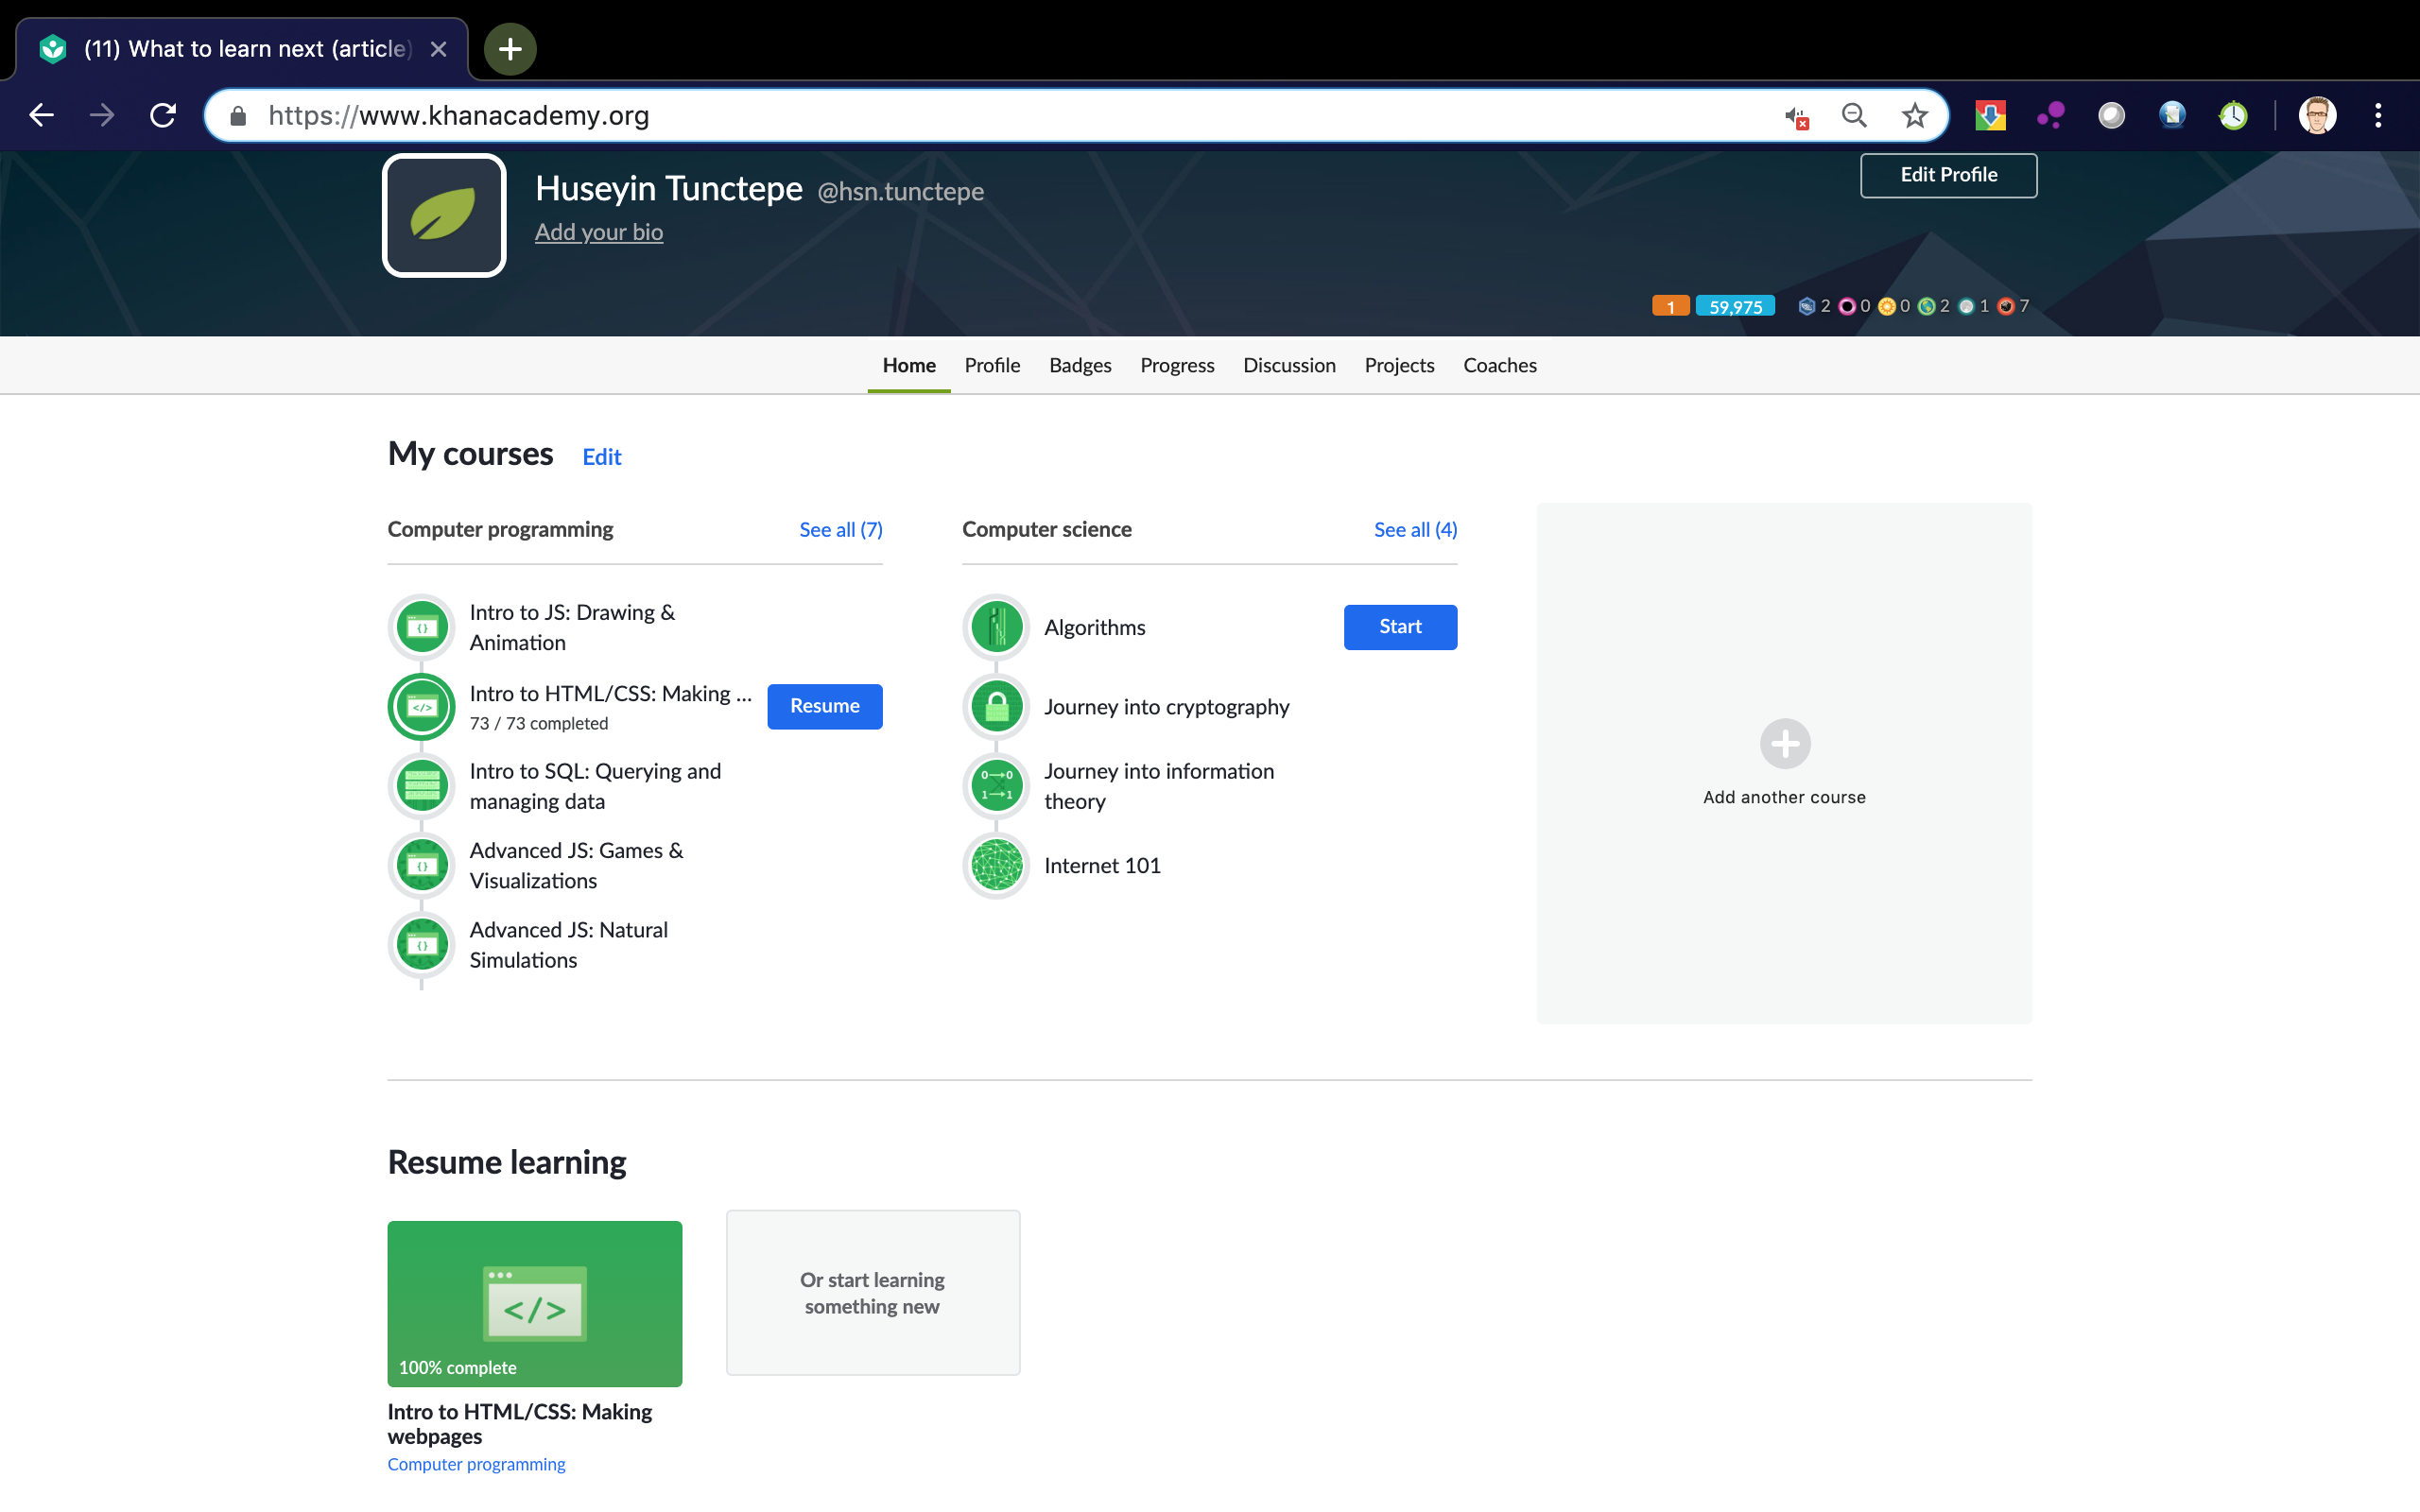Click See all (4) for Computer science
Image resolution: width=2420 pixels, height=1512 pixels.
coord(1415,530)
